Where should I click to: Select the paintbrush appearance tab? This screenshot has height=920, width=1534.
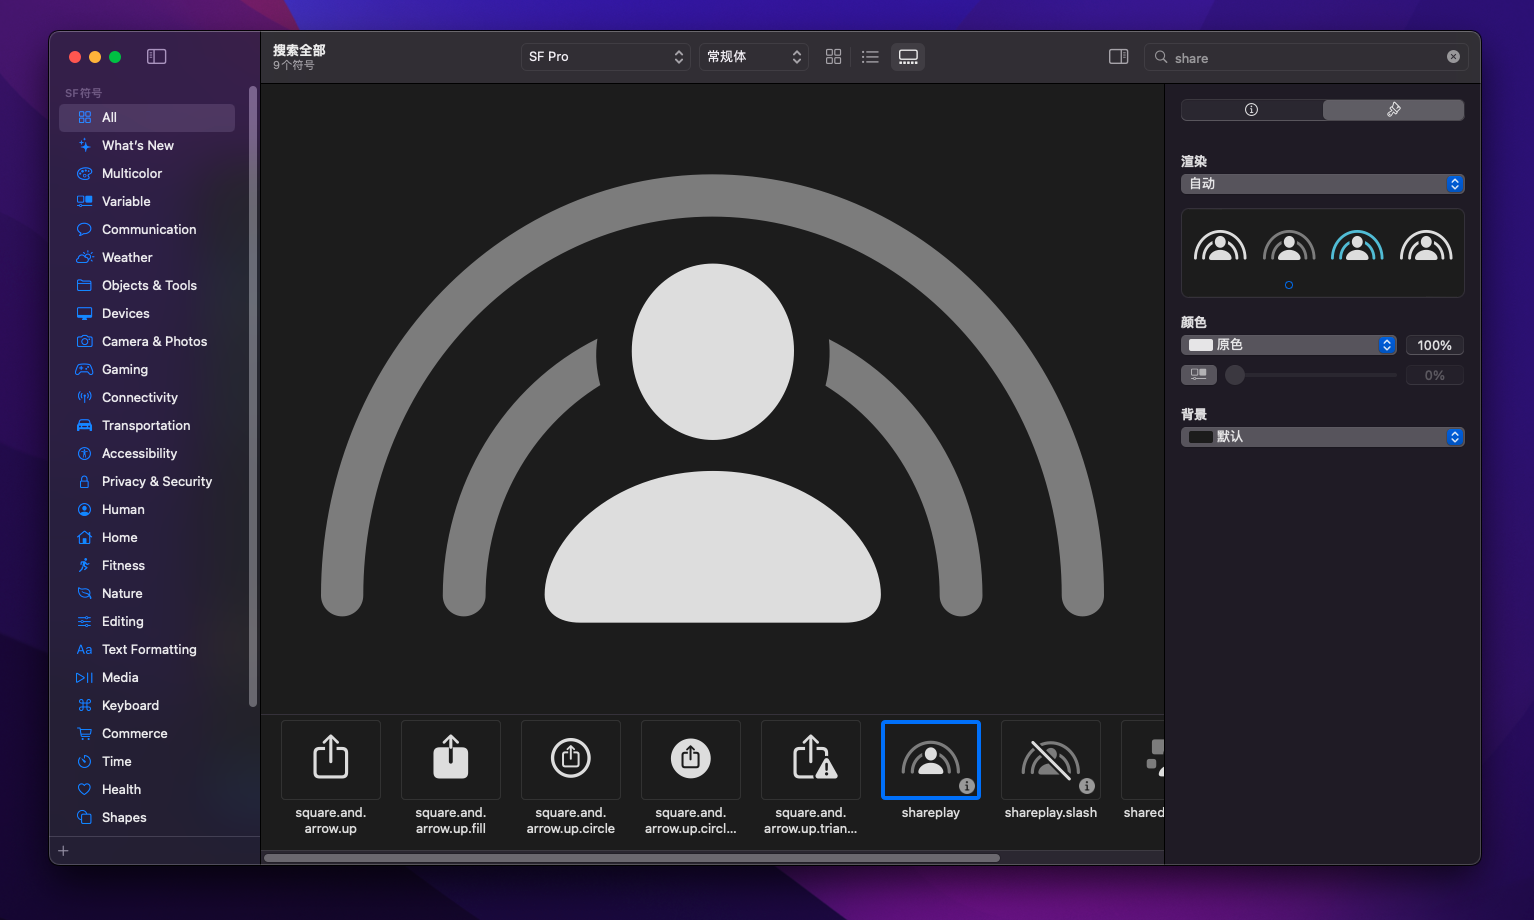[1393, 110]
